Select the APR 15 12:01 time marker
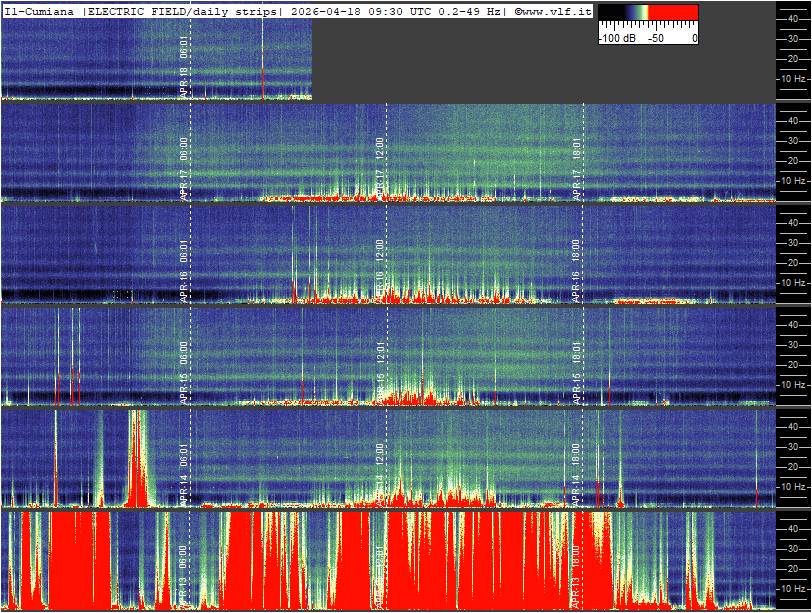Viewport: 812px width, 613px height. coord(380,372)
